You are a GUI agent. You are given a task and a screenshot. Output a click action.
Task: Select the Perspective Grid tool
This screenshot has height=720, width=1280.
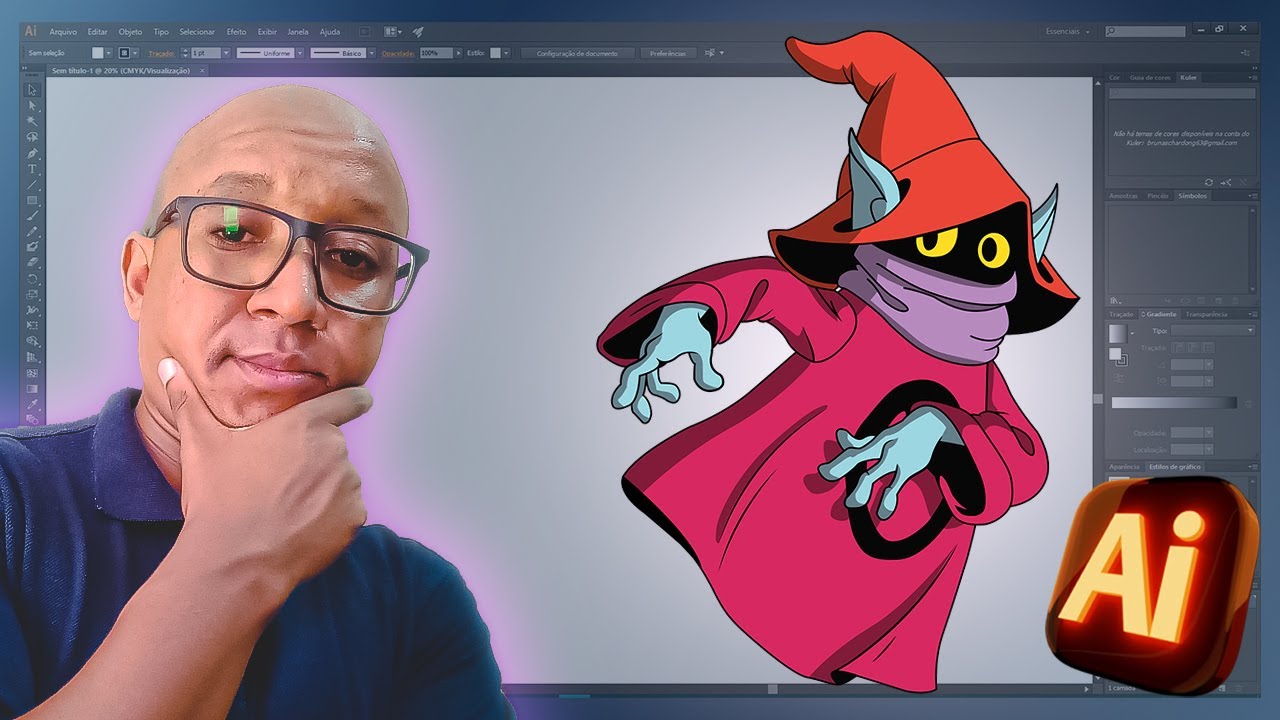pyautogui.click(x=32, y=357)
